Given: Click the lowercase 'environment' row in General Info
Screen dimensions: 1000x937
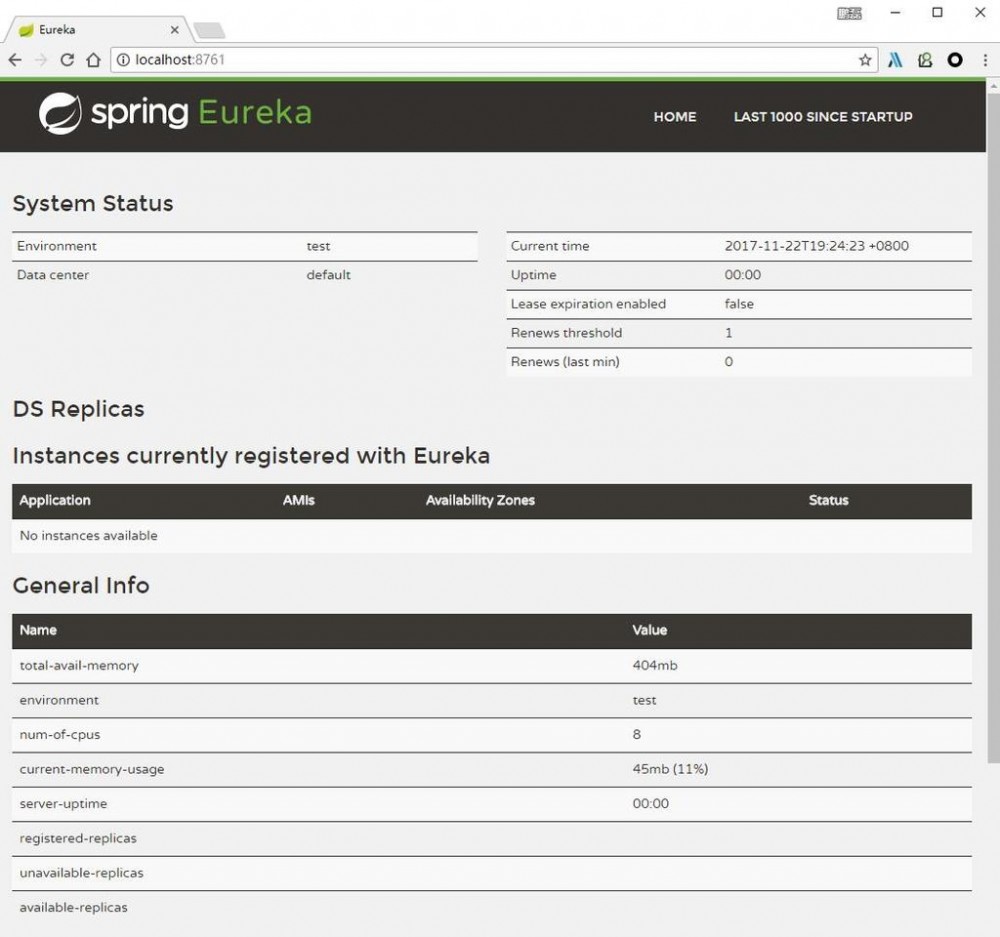Looking at the screenshot, I should (x=492, y=700).
